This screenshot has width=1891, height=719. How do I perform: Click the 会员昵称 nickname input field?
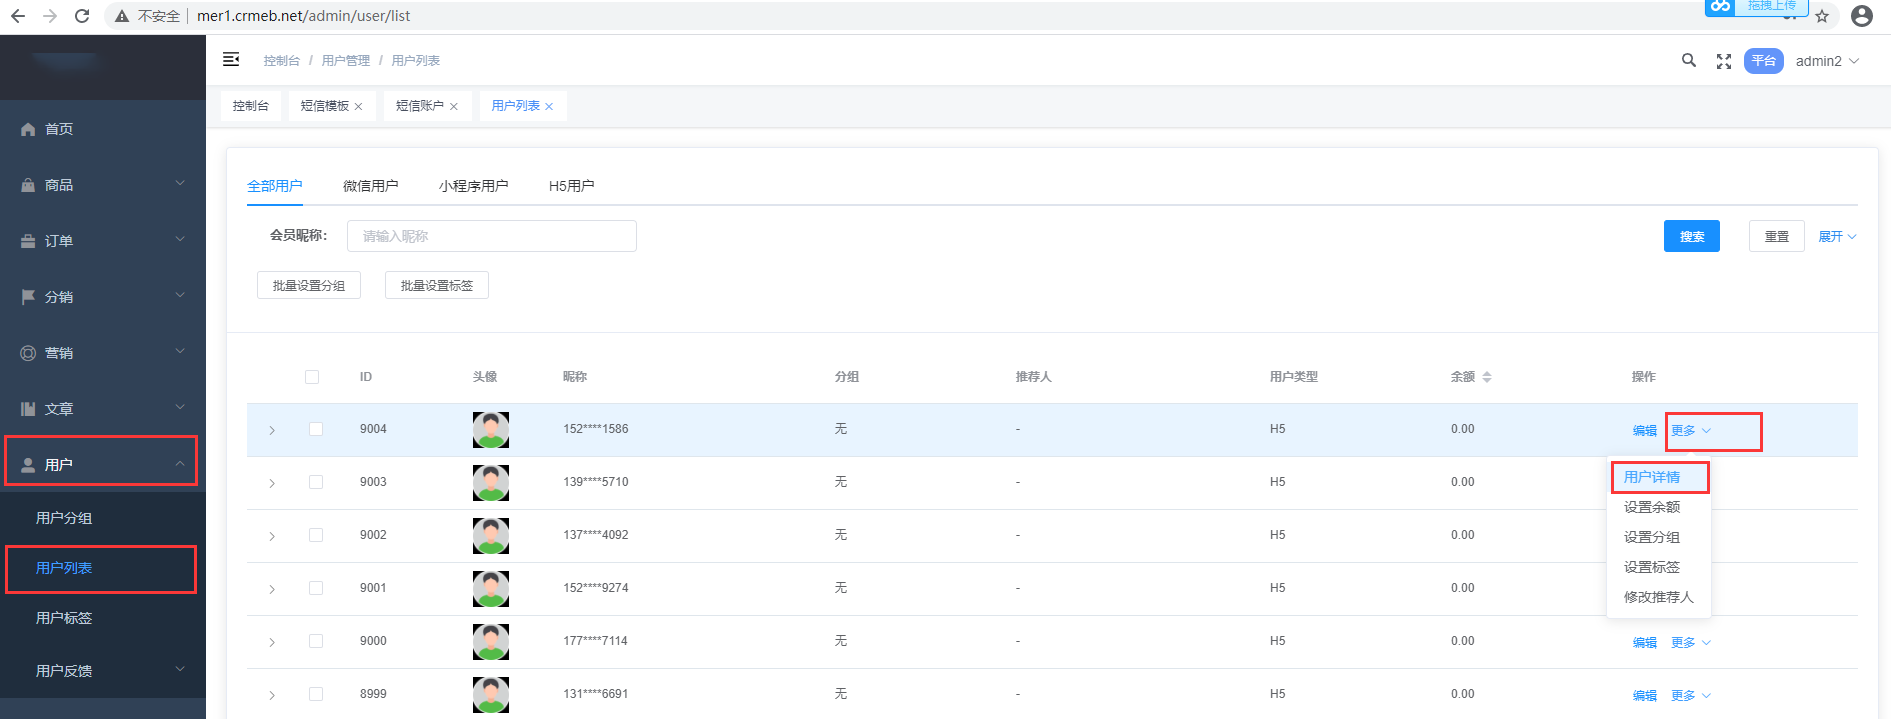(491, 237)
